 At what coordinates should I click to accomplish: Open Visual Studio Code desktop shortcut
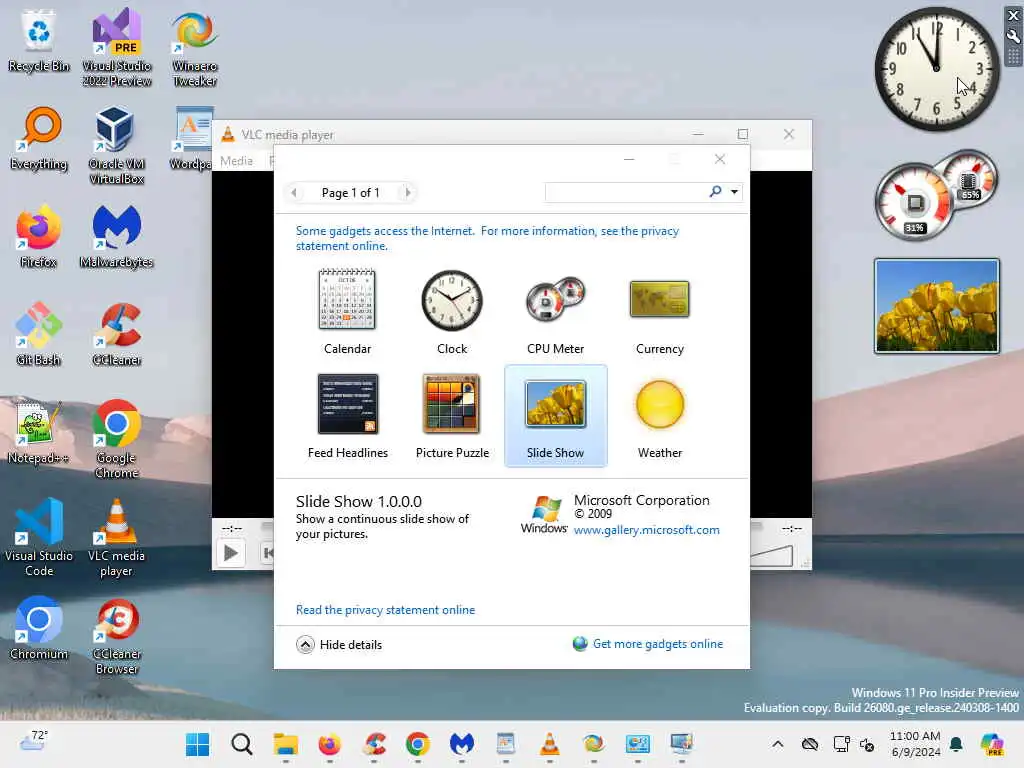point(39,537)
